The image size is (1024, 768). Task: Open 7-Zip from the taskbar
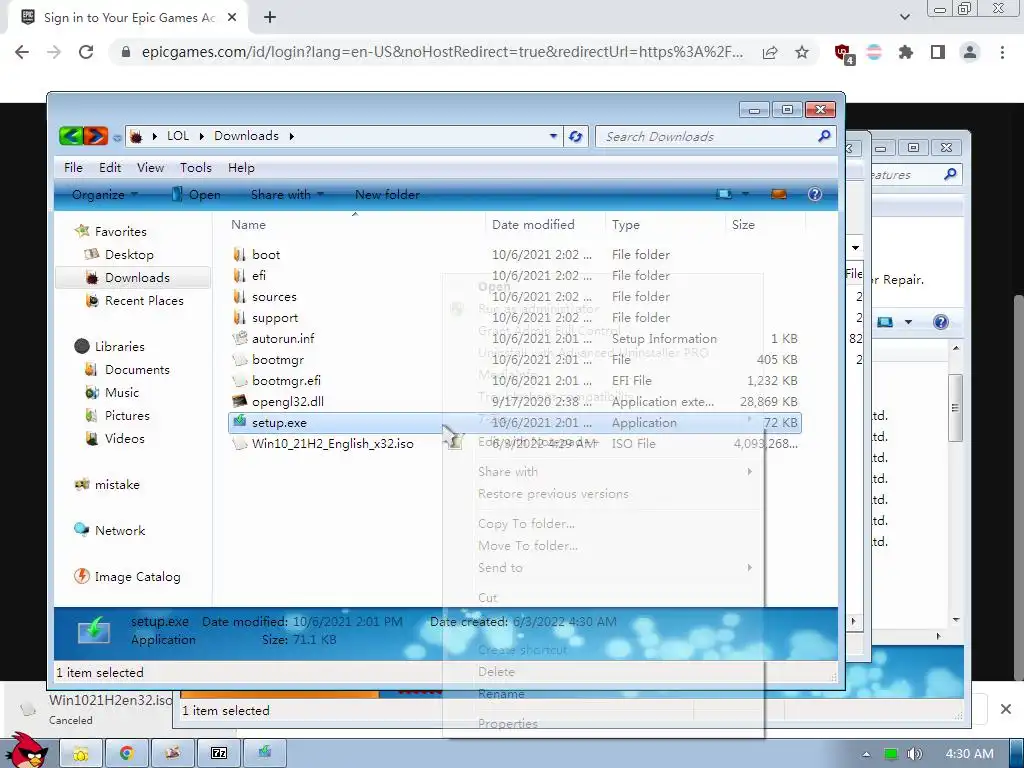[x=219, y=753]
